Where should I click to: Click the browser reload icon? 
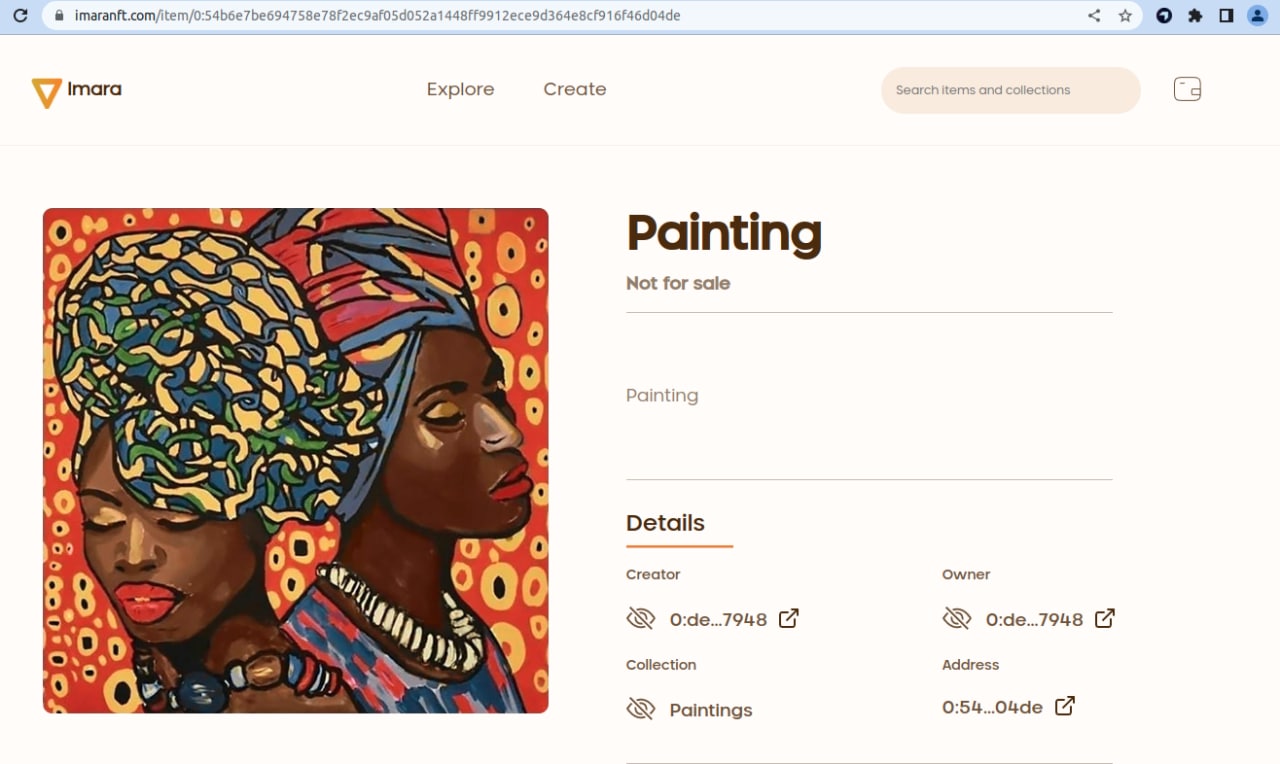pos(20,16)
